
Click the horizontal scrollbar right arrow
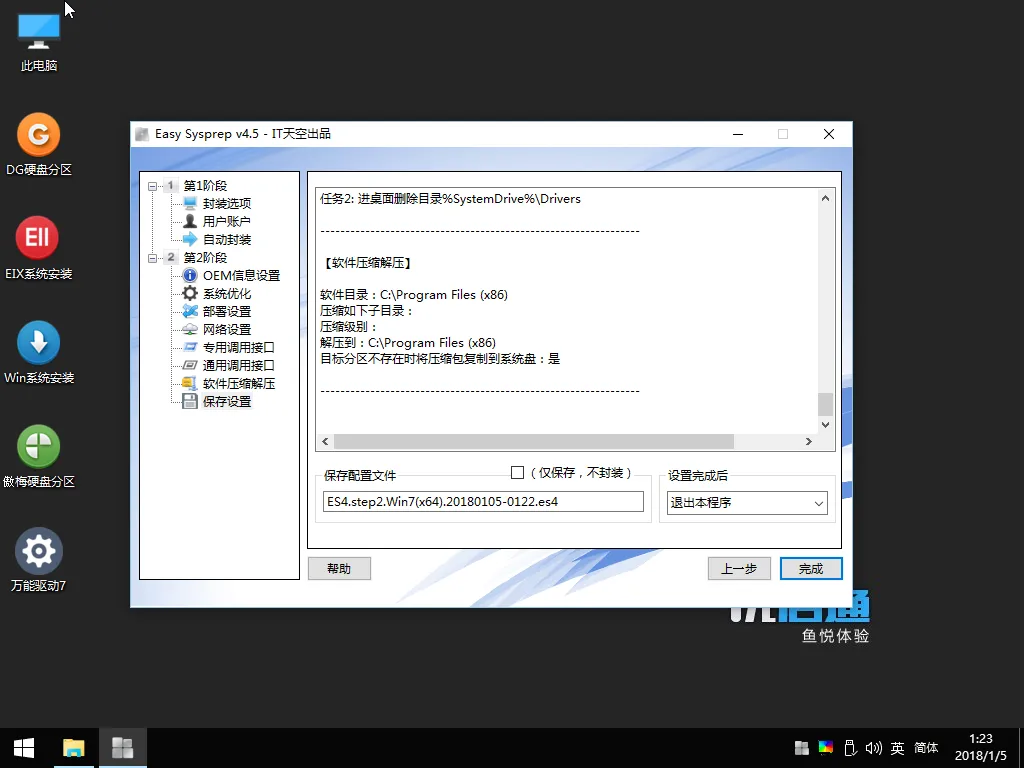point(808,441)
